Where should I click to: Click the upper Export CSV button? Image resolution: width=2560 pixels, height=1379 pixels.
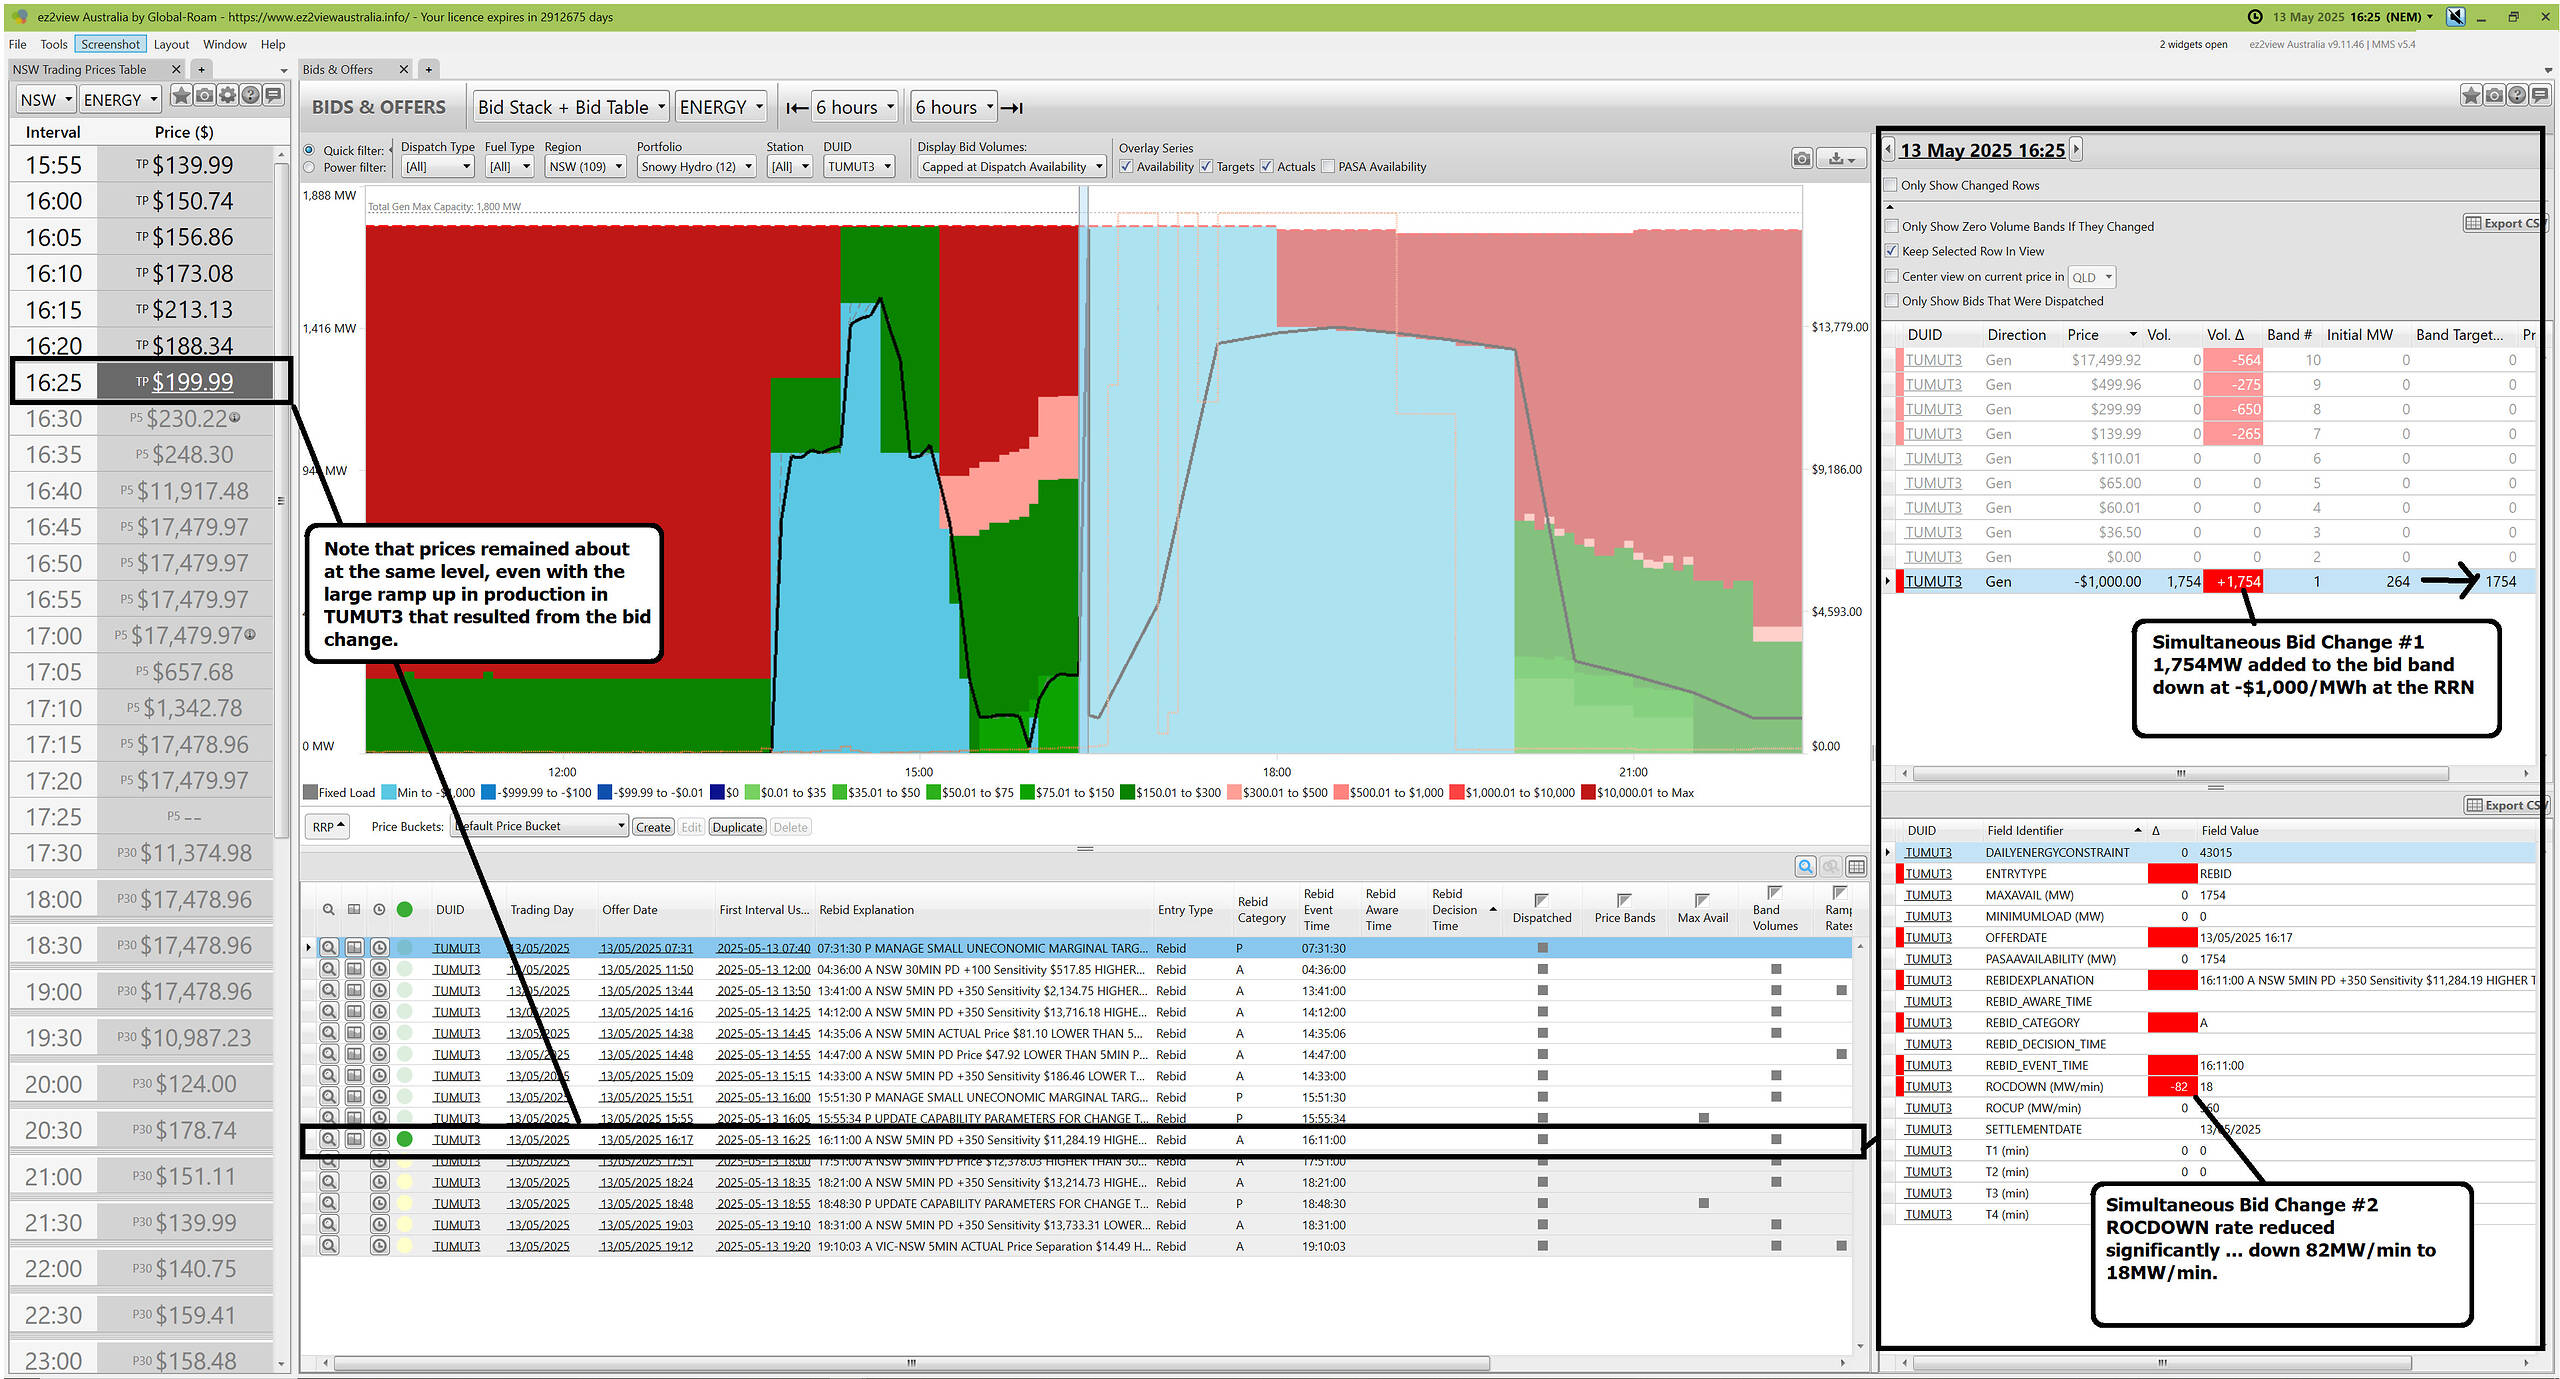pos(2503,223)
